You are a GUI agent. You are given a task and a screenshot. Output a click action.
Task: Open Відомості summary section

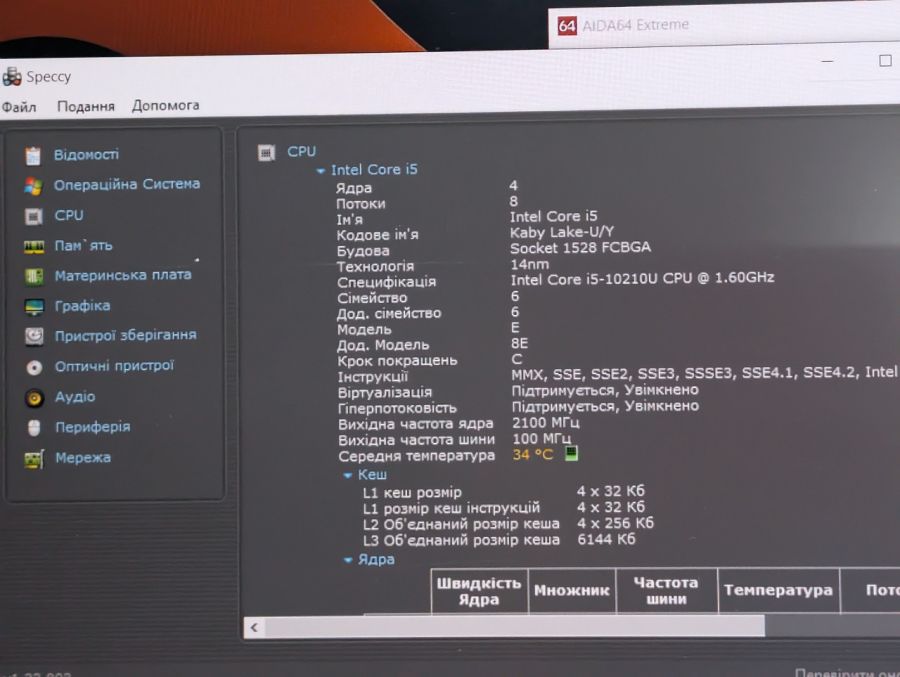86,154
